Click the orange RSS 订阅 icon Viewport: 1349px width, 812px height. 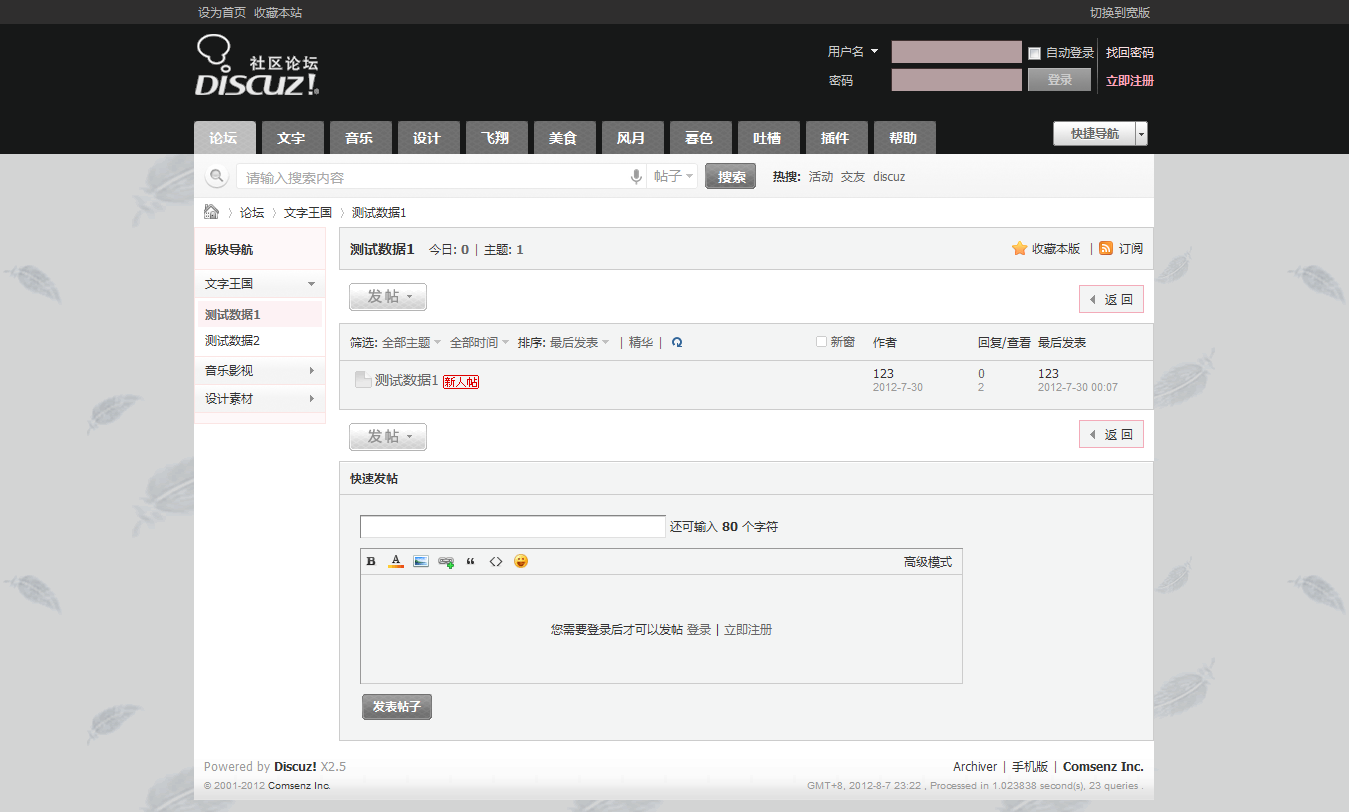click(1106, 248)
